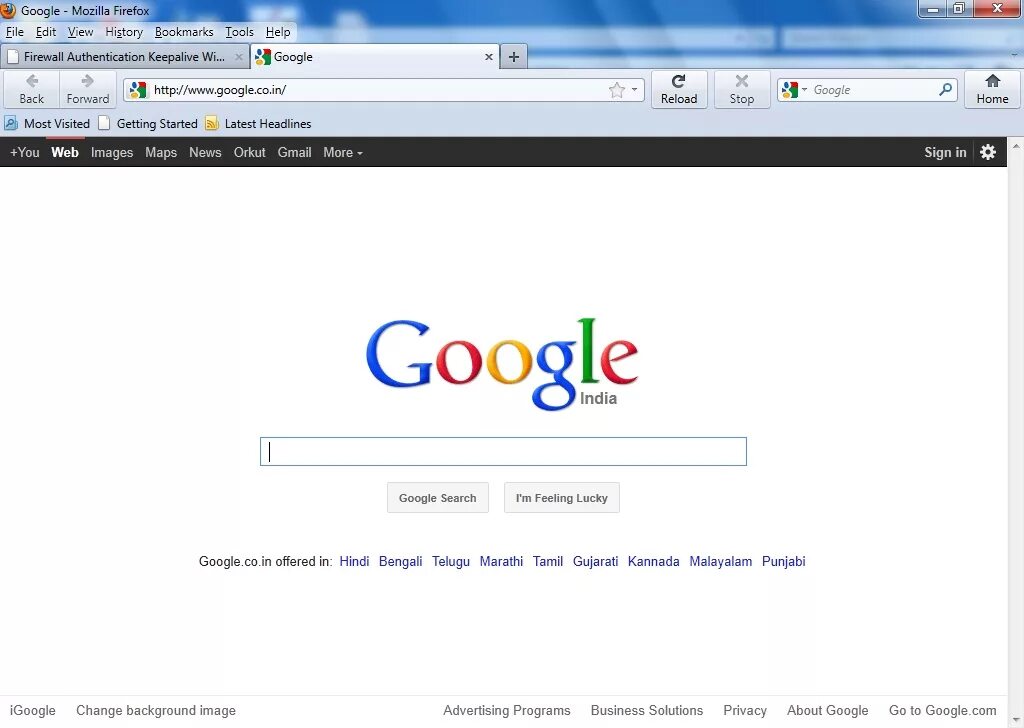The image size is (1024, 728).
Task: Open the Bookmarks menu
Action: coord(184,32)
